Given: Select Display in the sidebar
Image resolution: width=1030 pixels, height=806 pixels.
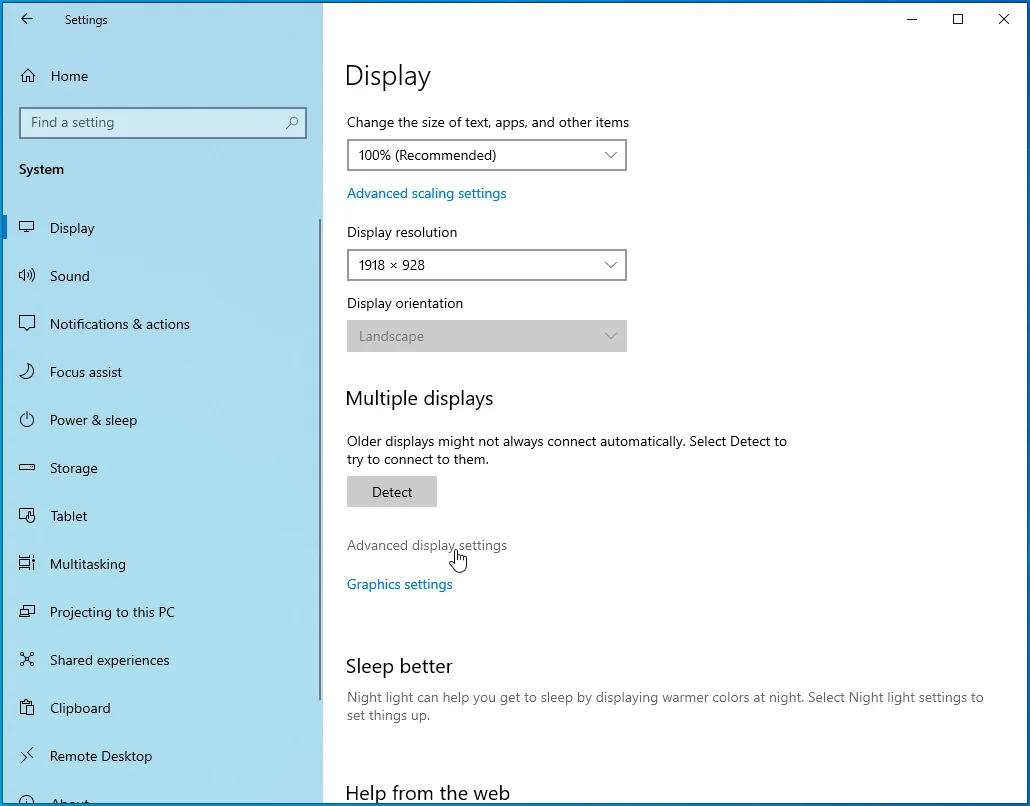Looking at the screenshot, I should pyautogui.click(x=162, y=228).
